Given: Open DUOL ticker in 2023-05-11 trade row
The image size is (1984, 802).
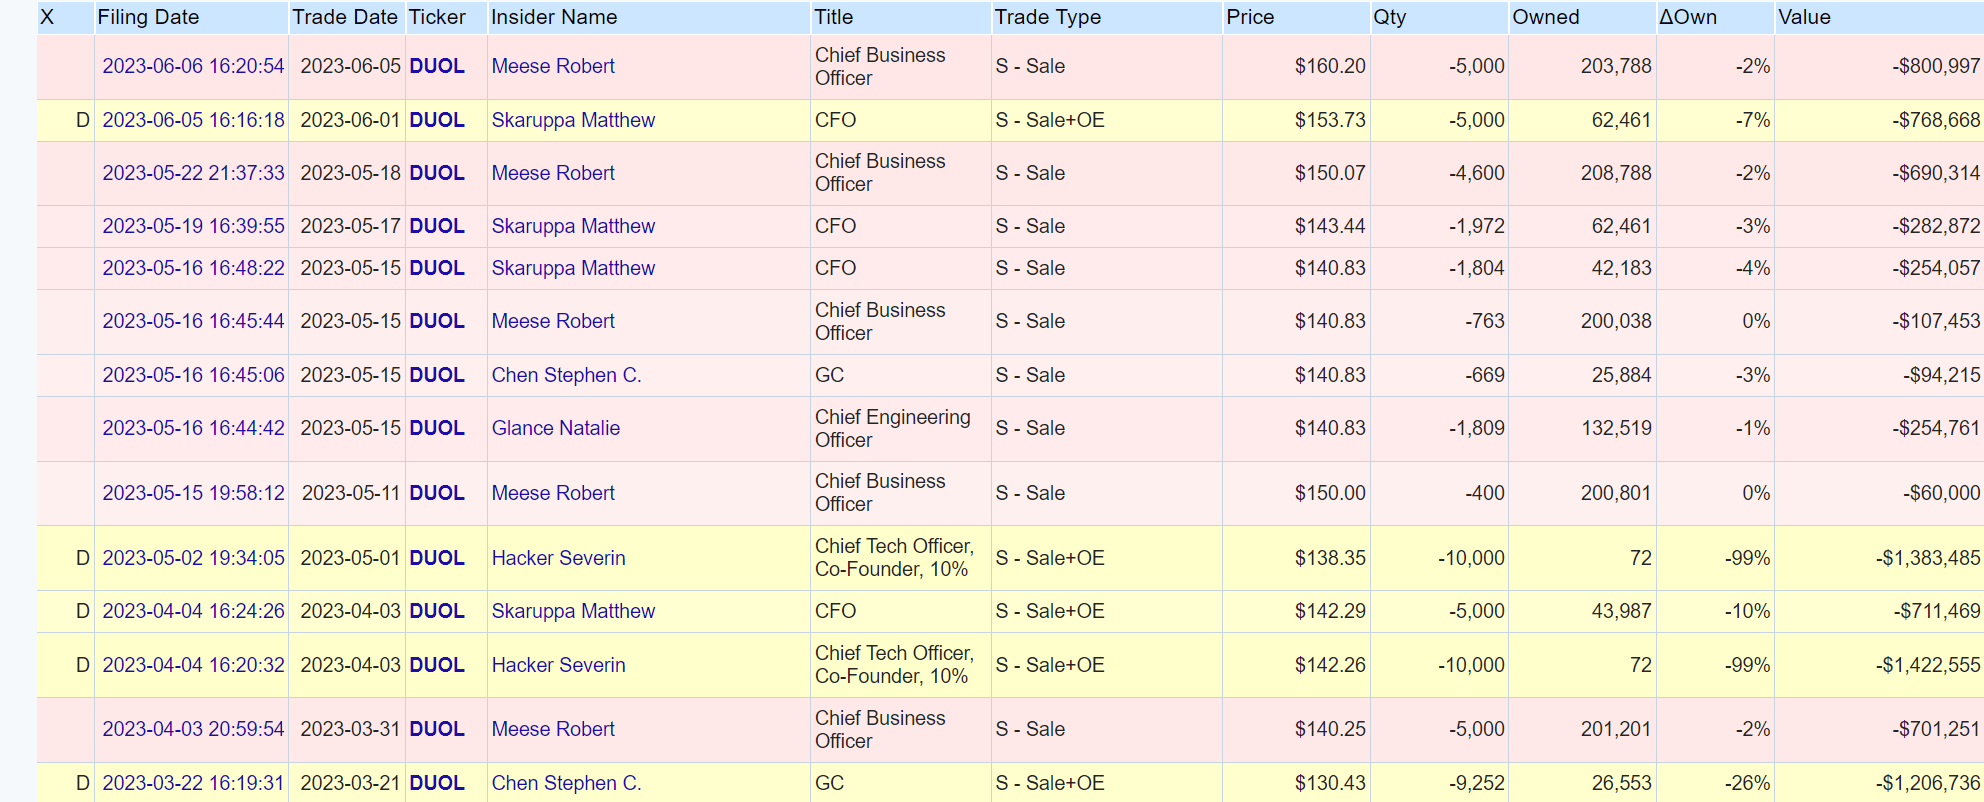Looking at the screenshot, I should (437, 493).
